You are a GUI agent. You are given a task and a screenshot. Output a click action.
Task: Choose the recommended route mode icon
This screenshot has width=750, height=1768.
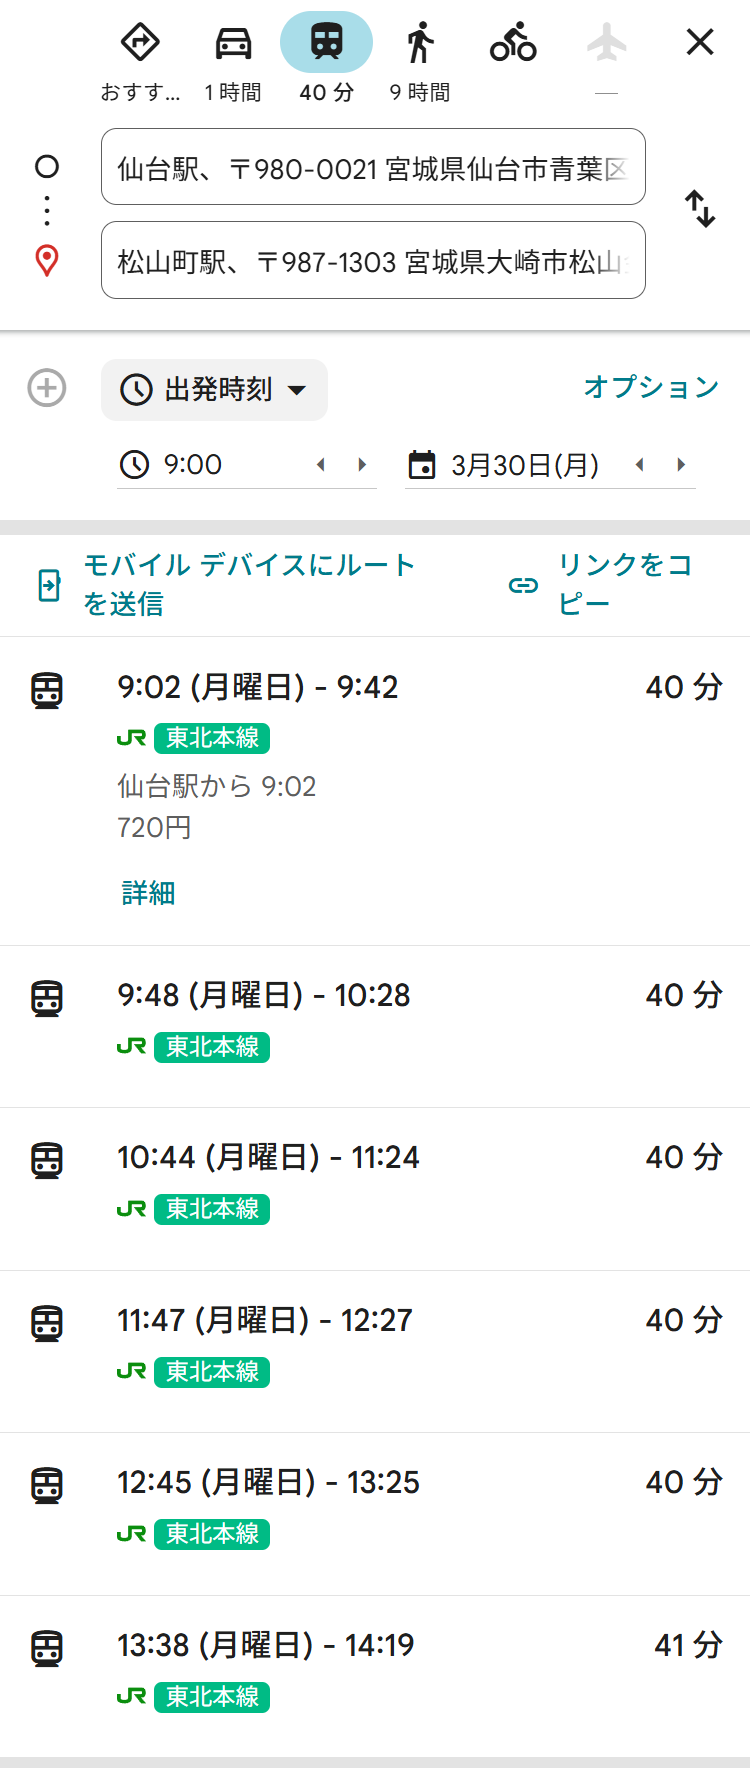[140, 44]
